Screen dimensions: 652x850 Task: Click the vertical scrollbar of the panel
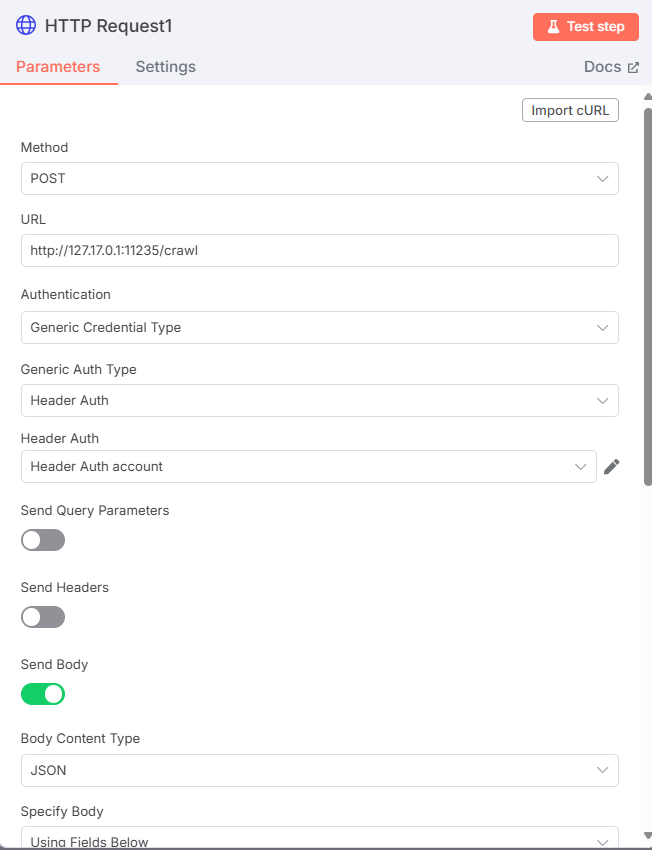click(x=647, y=300)
